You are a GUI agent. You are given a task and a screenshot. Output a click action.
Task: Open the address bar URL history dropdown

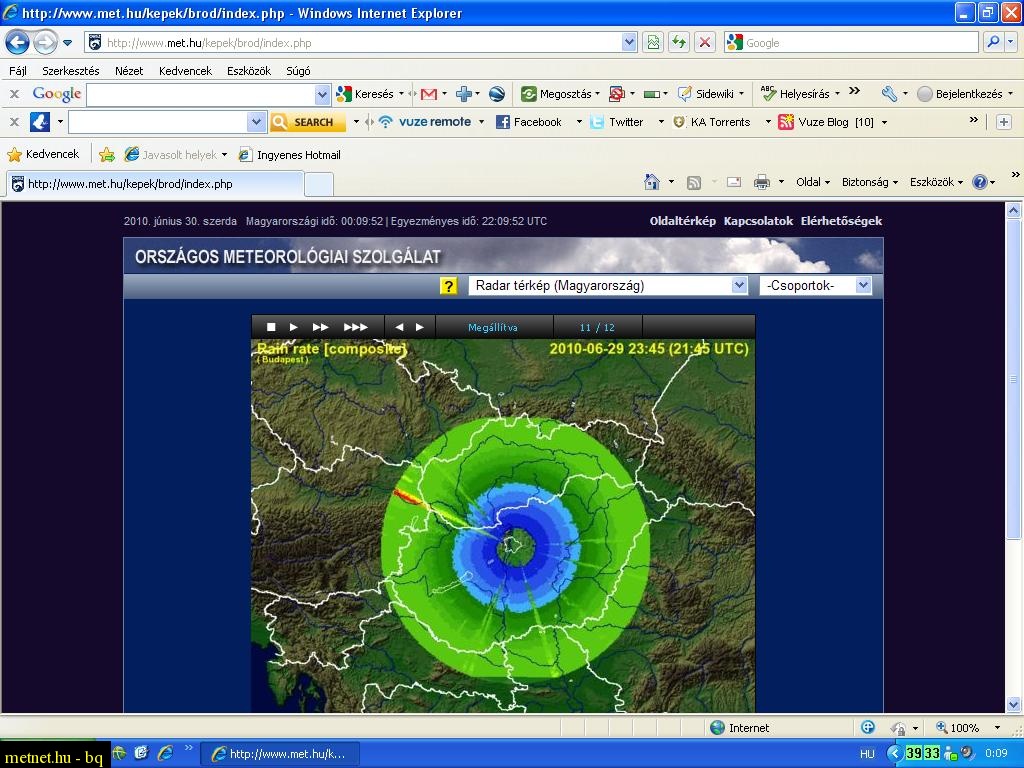coord(629,43)
